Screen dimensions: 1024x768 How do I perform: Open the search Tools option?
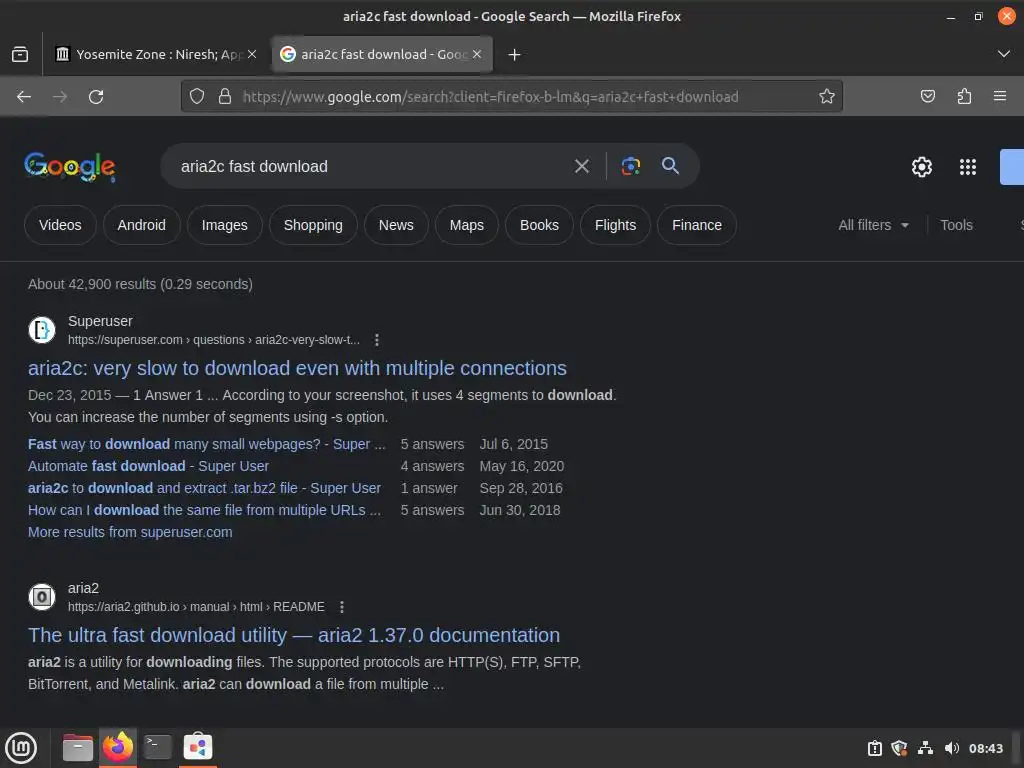click(x=956, y=225)
